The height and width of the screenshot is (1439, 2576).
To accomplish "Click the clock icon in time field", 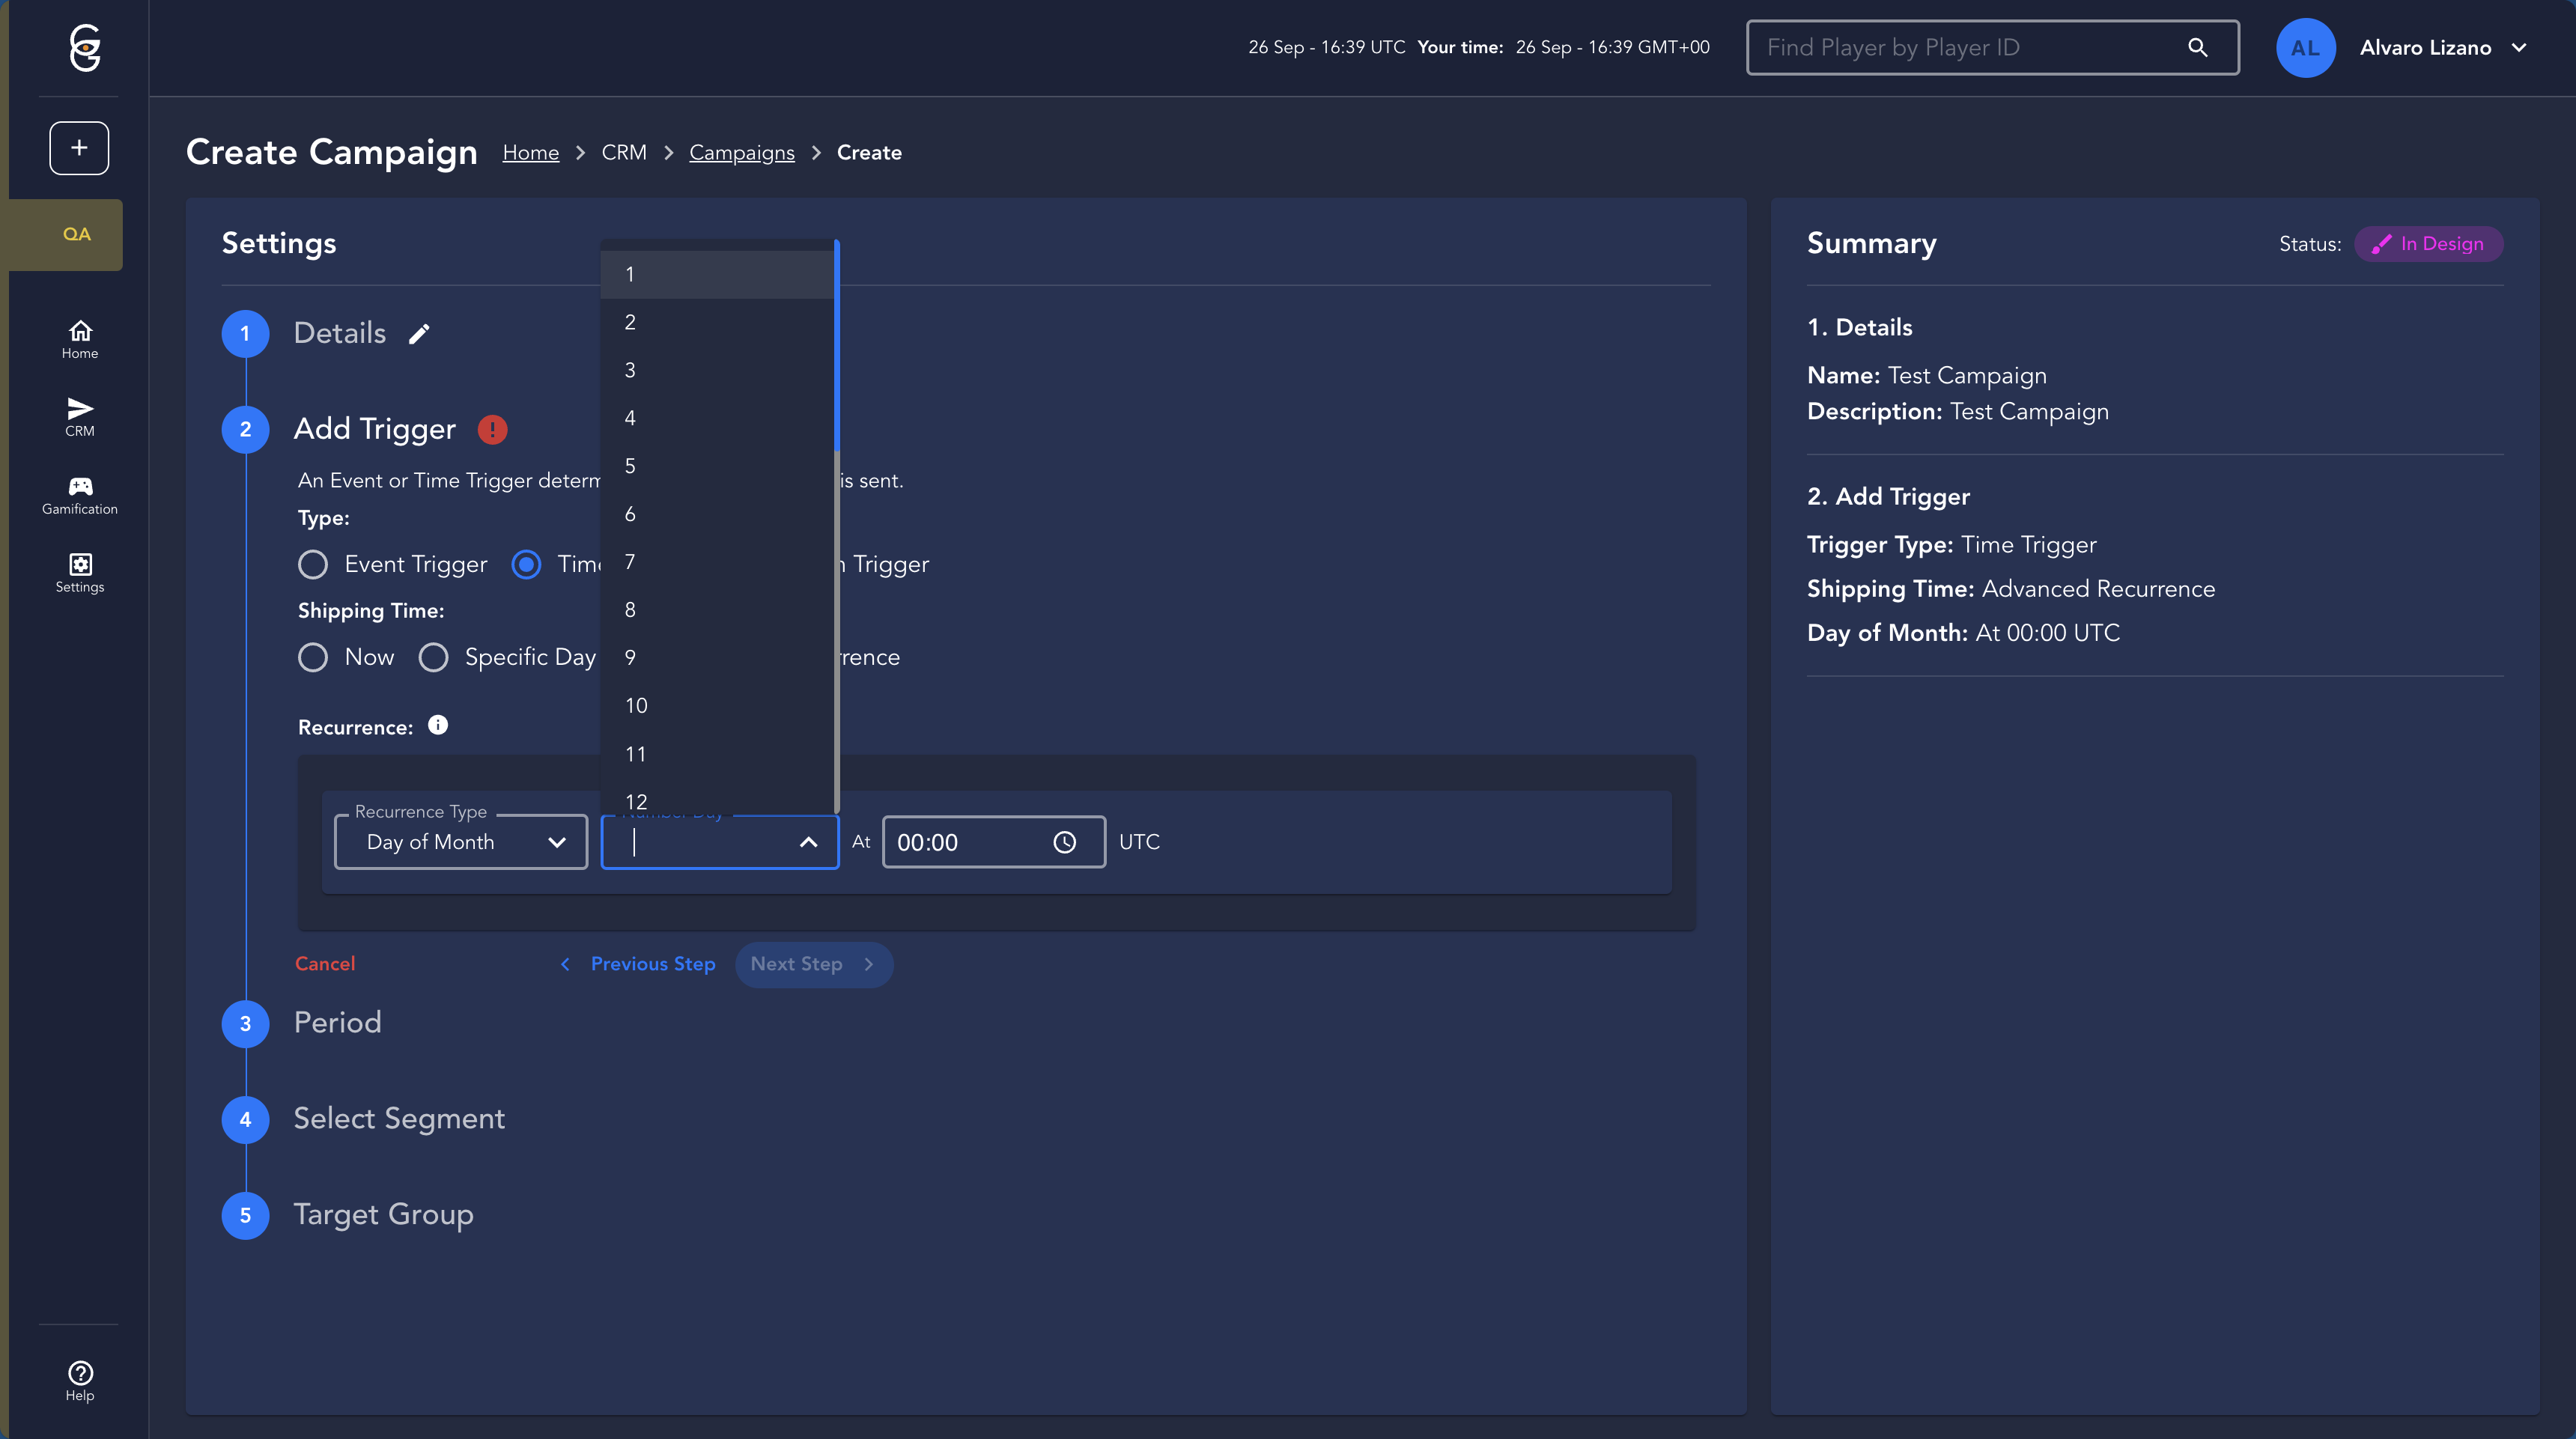I will click(1064, 842).
